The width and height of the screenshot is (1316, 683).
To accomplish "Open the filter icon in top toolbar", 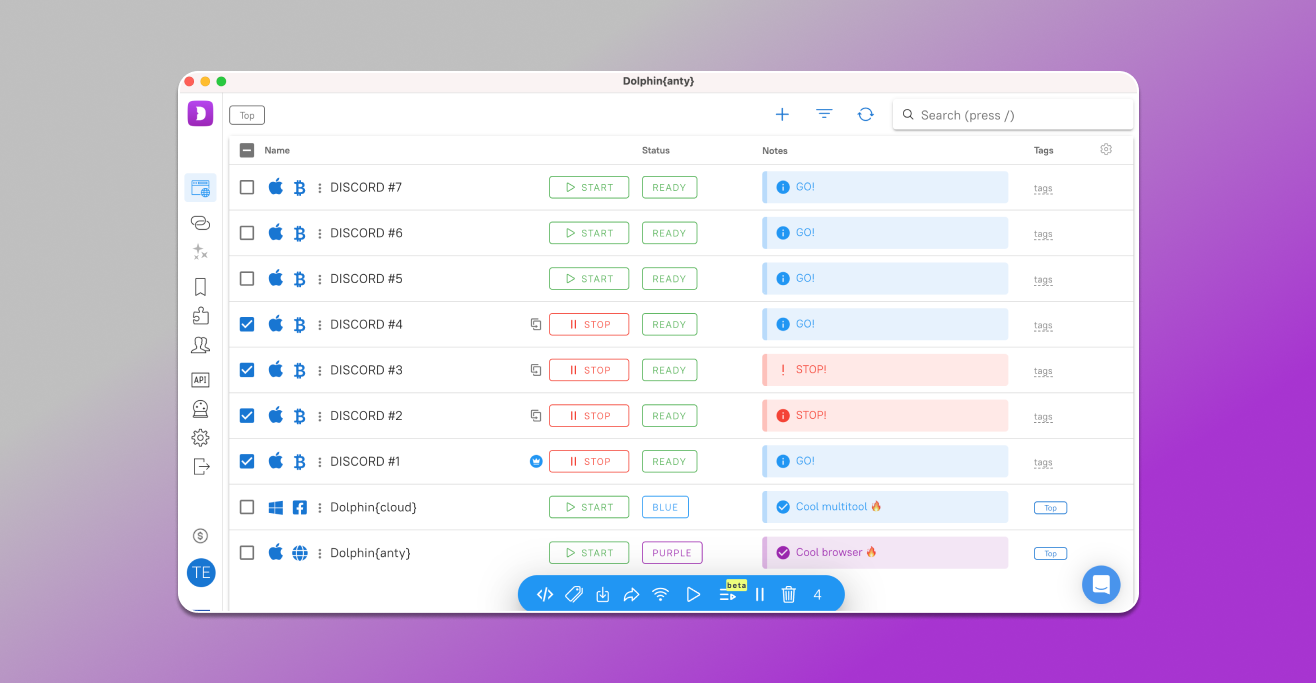I will point(824,115).
